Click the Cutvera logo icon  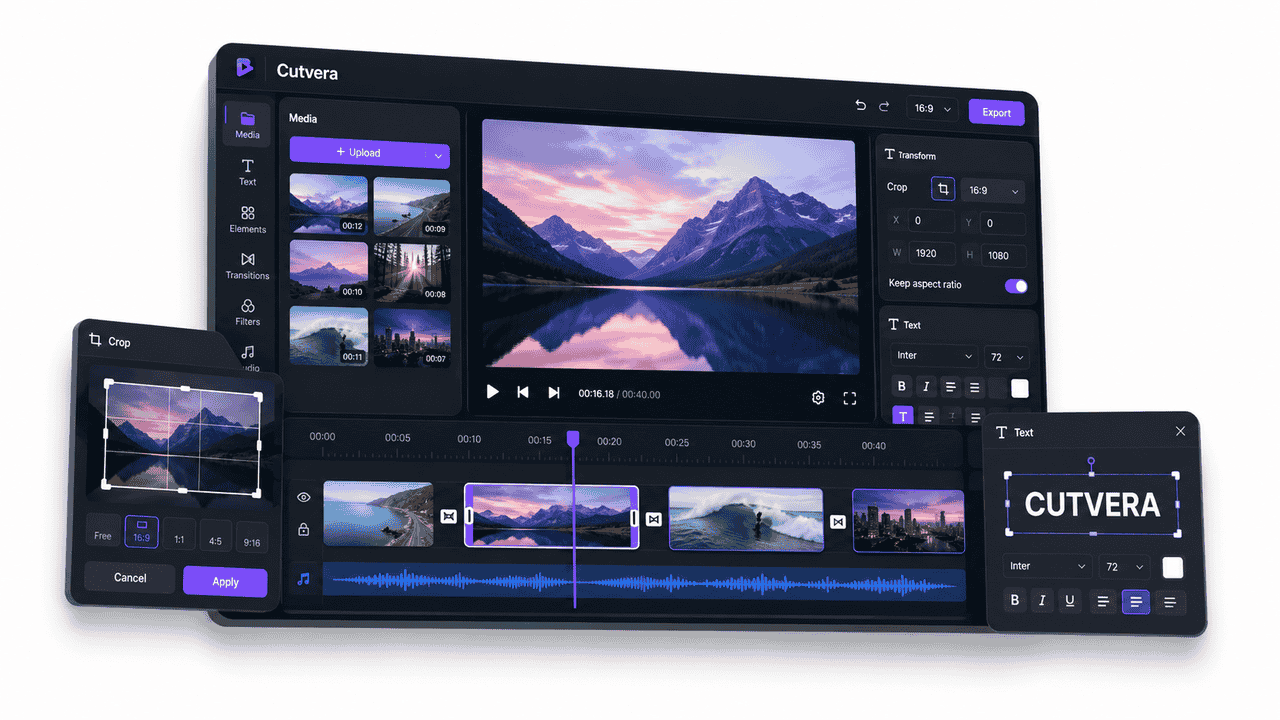click(245, 68)
